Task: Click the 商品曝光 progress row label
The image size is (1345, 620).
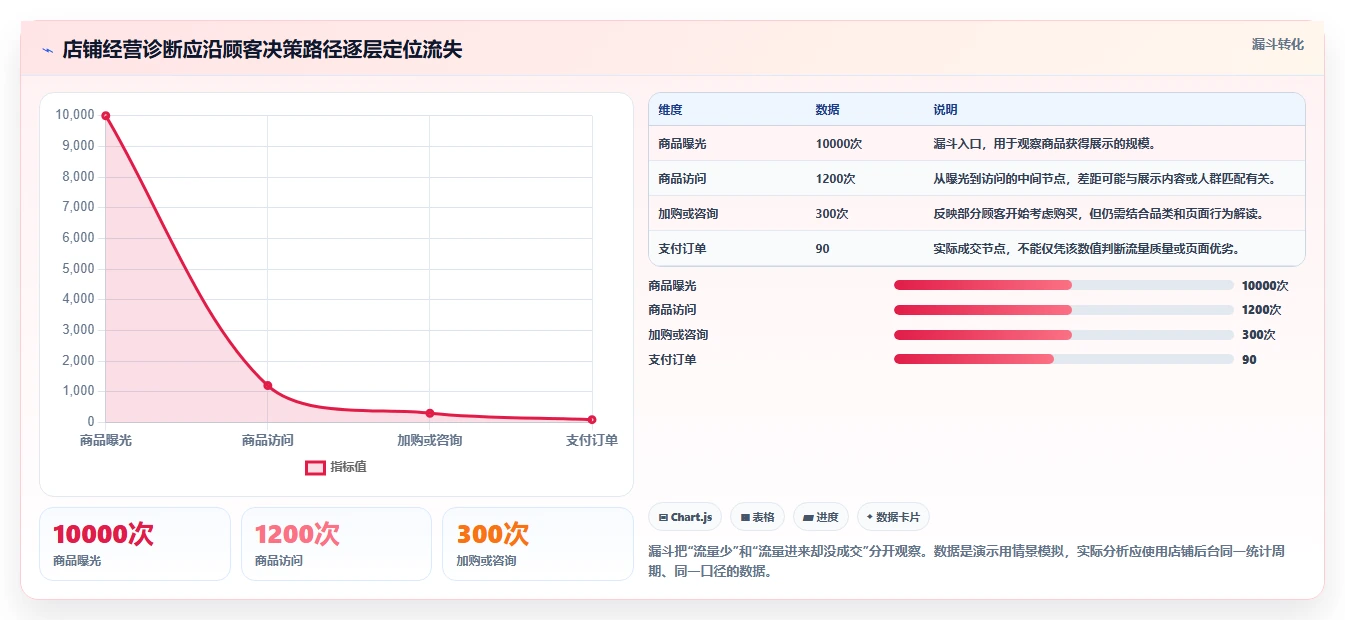Action: coord(672,286)
